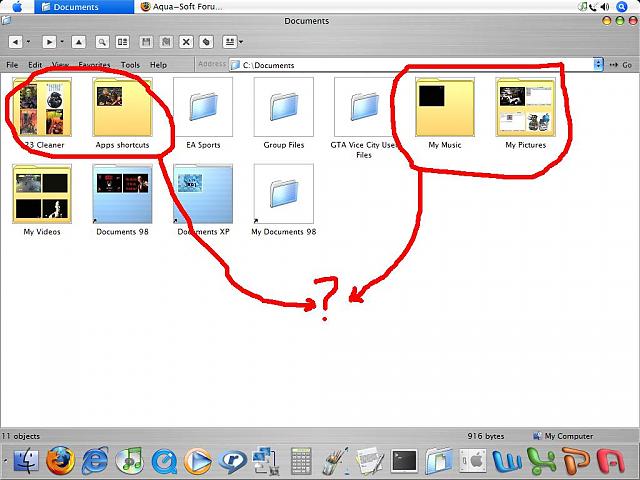Open the Forward button history dropdown

(x=62, y=42)
